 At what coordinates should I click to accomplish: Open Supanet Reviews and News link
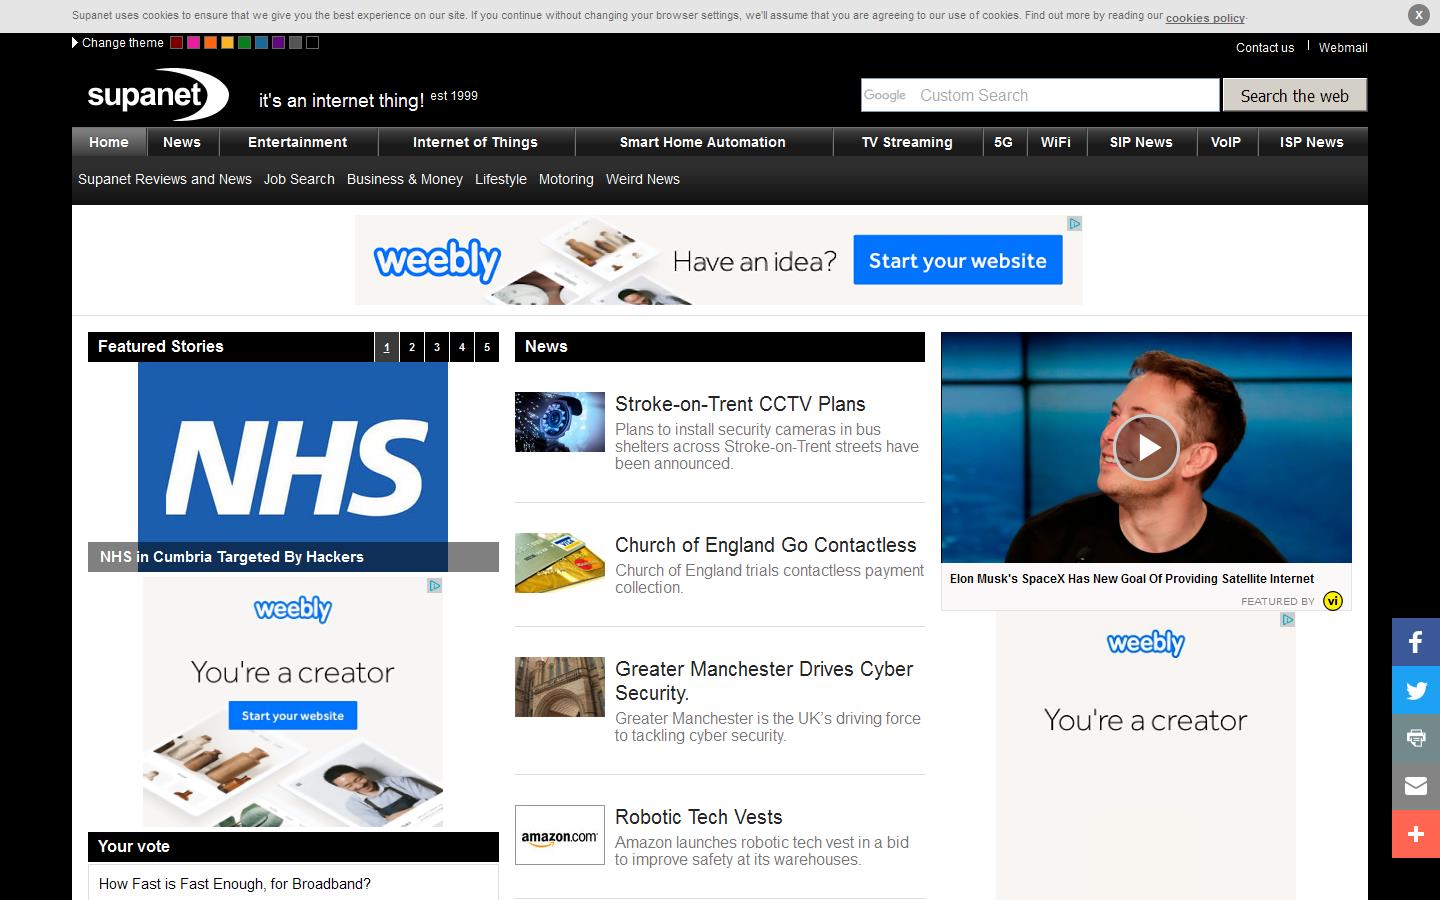tap(165, 179)
